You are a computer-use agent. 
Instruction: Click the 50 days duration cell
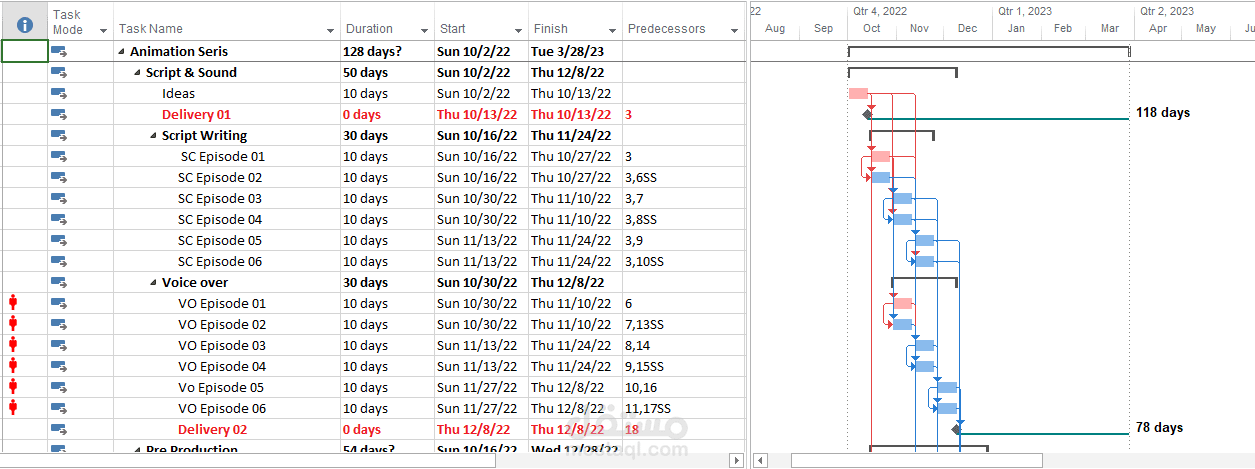(387, 72)
